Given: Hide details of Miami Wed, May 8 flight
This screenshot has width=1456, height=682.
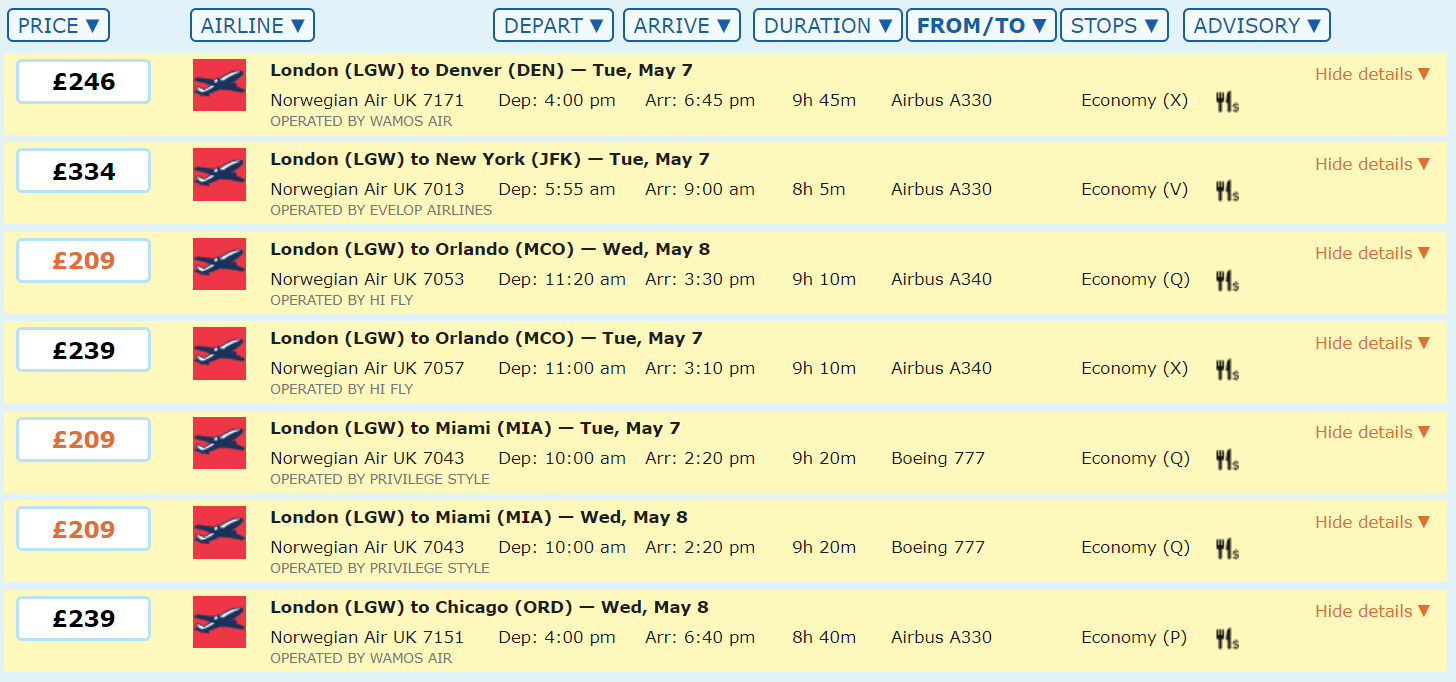Looking at the screenshot, I should (x=1373, y=522).
